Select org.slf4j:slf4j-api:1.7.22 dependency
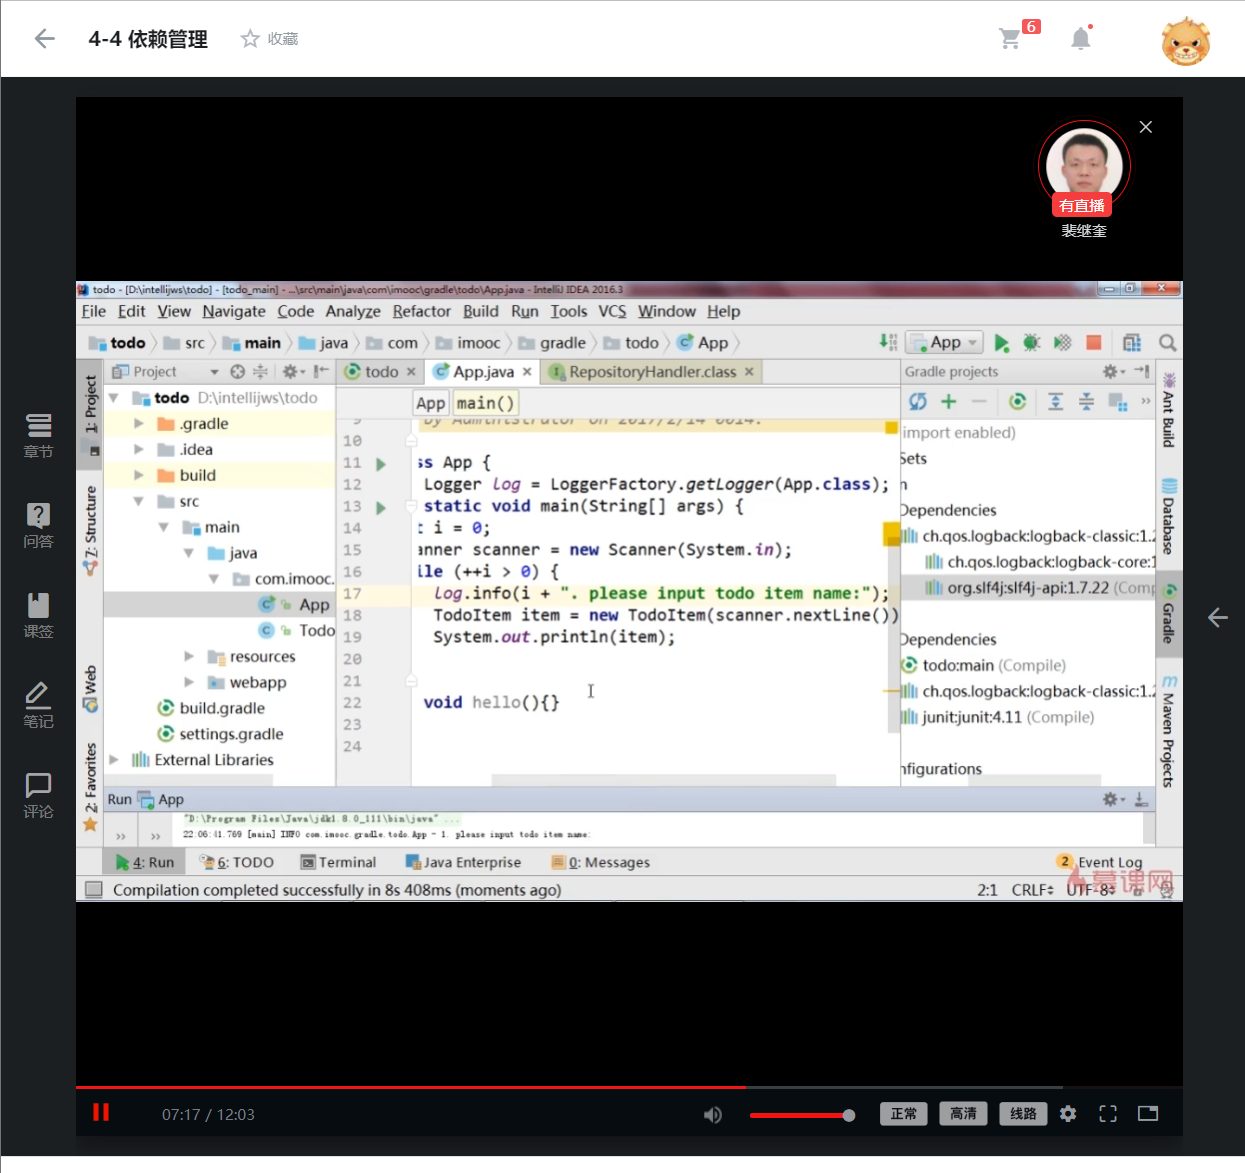 tap(1040, 588)
